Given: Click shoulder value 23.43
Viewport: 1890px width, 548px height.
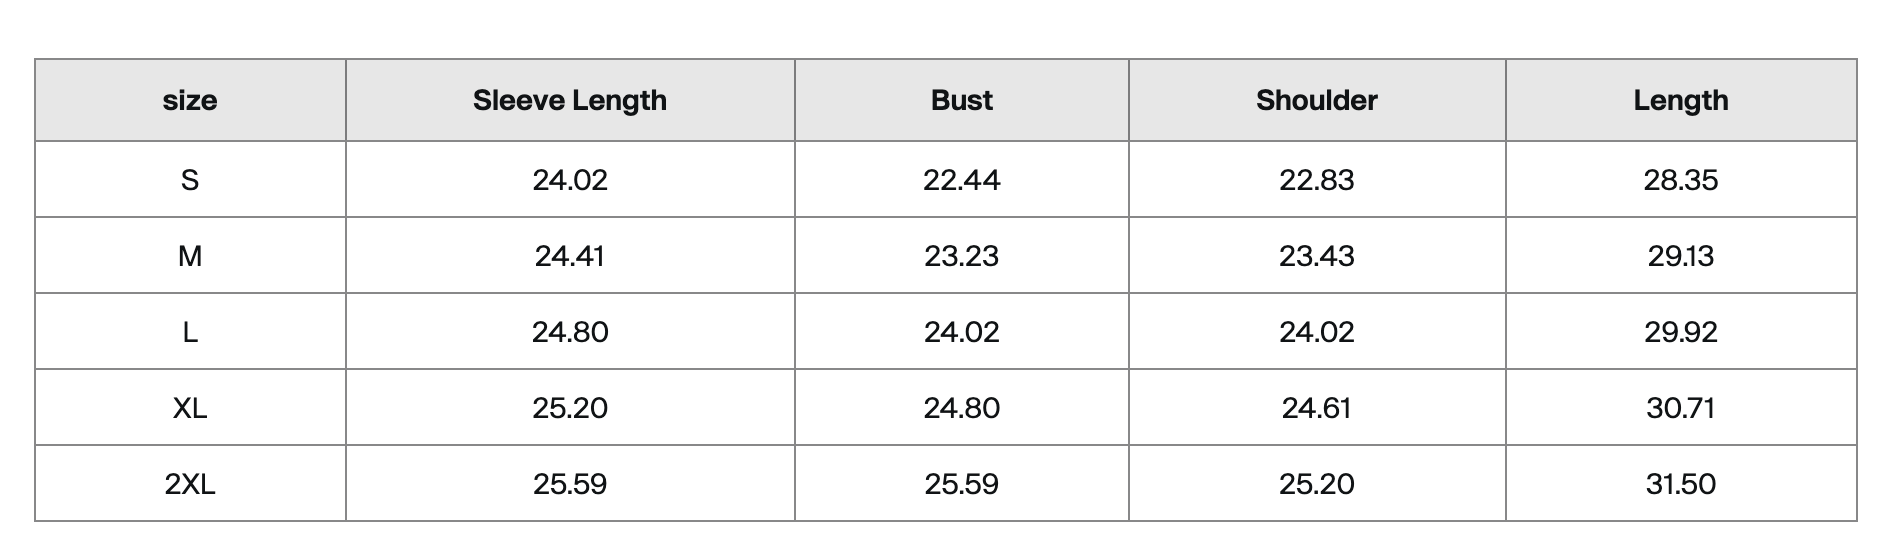Looking at the screenshot, I should 1317,256.
